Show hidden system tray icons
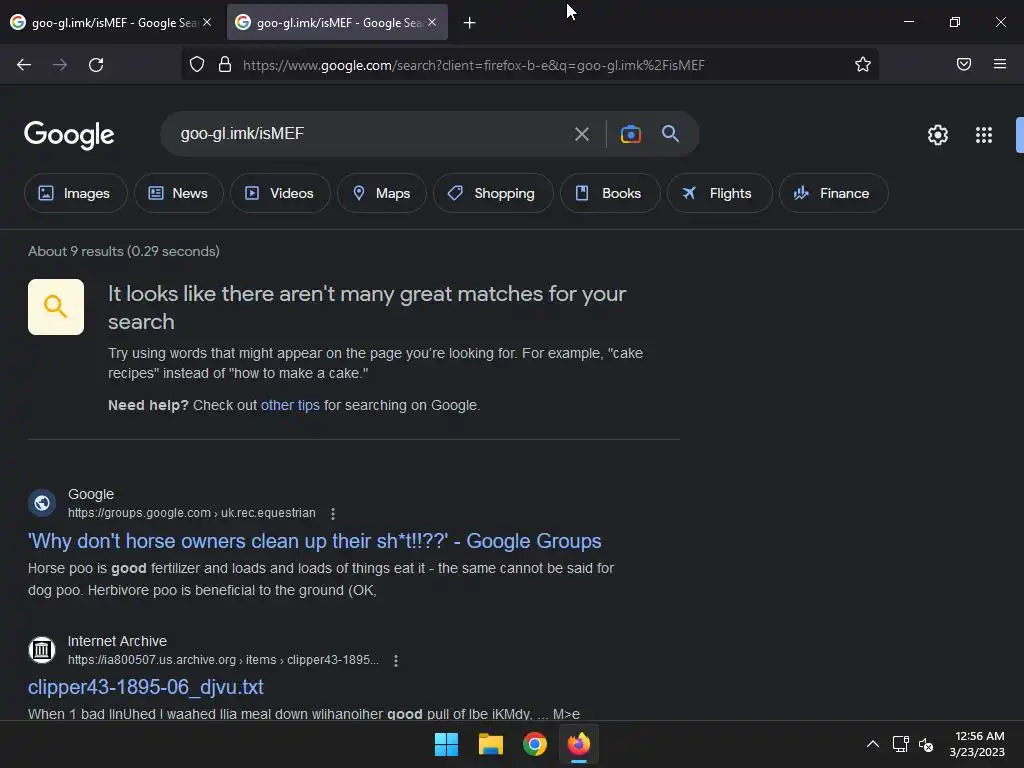 tap(872, 744)
